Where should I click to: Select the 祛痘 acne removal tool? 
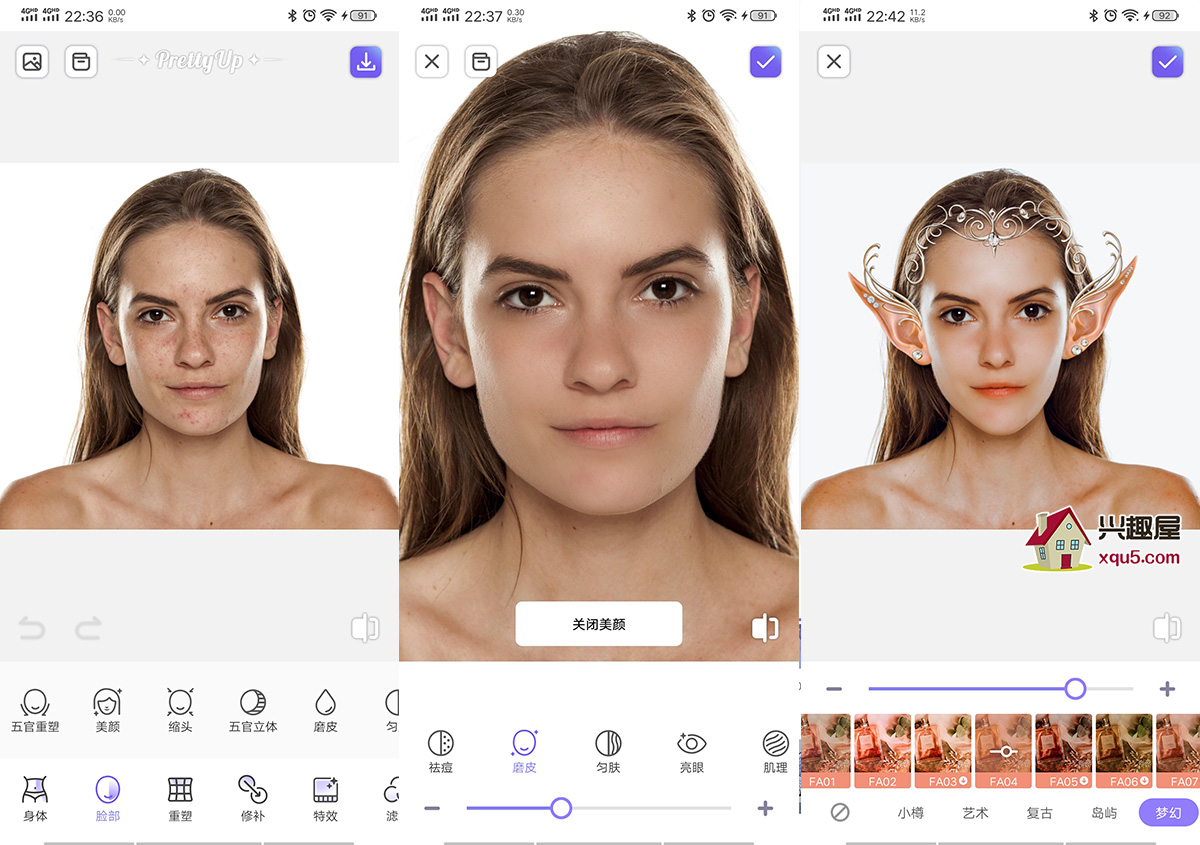coord(441,751)
